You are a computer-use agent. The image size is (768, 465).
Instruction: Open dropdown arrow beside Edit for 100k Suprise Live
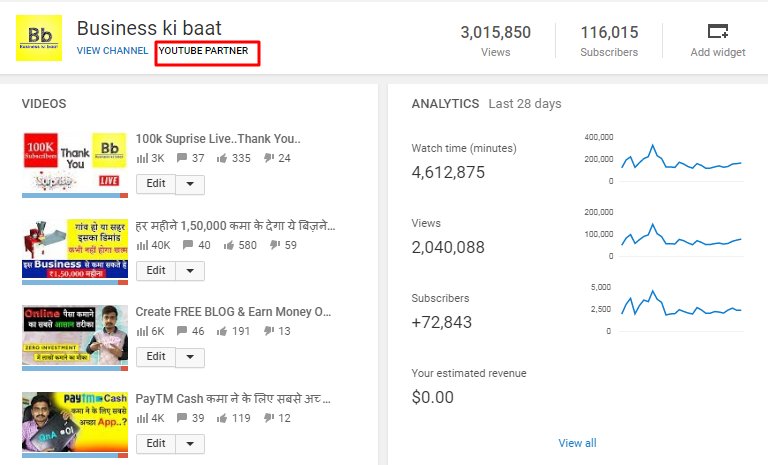pyautogui.click(x=190, y=184)
